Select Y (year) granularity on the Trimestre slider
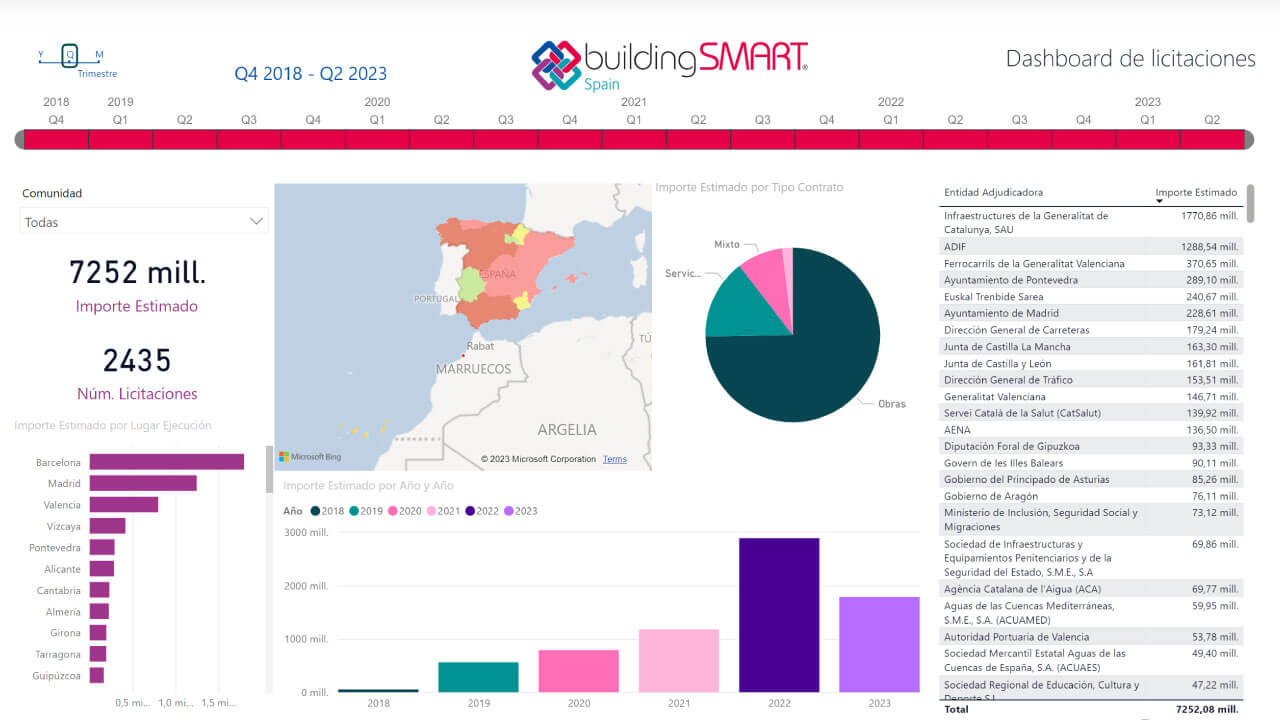The height and width of the screenshot is (720, 1280). coord(41,55)
